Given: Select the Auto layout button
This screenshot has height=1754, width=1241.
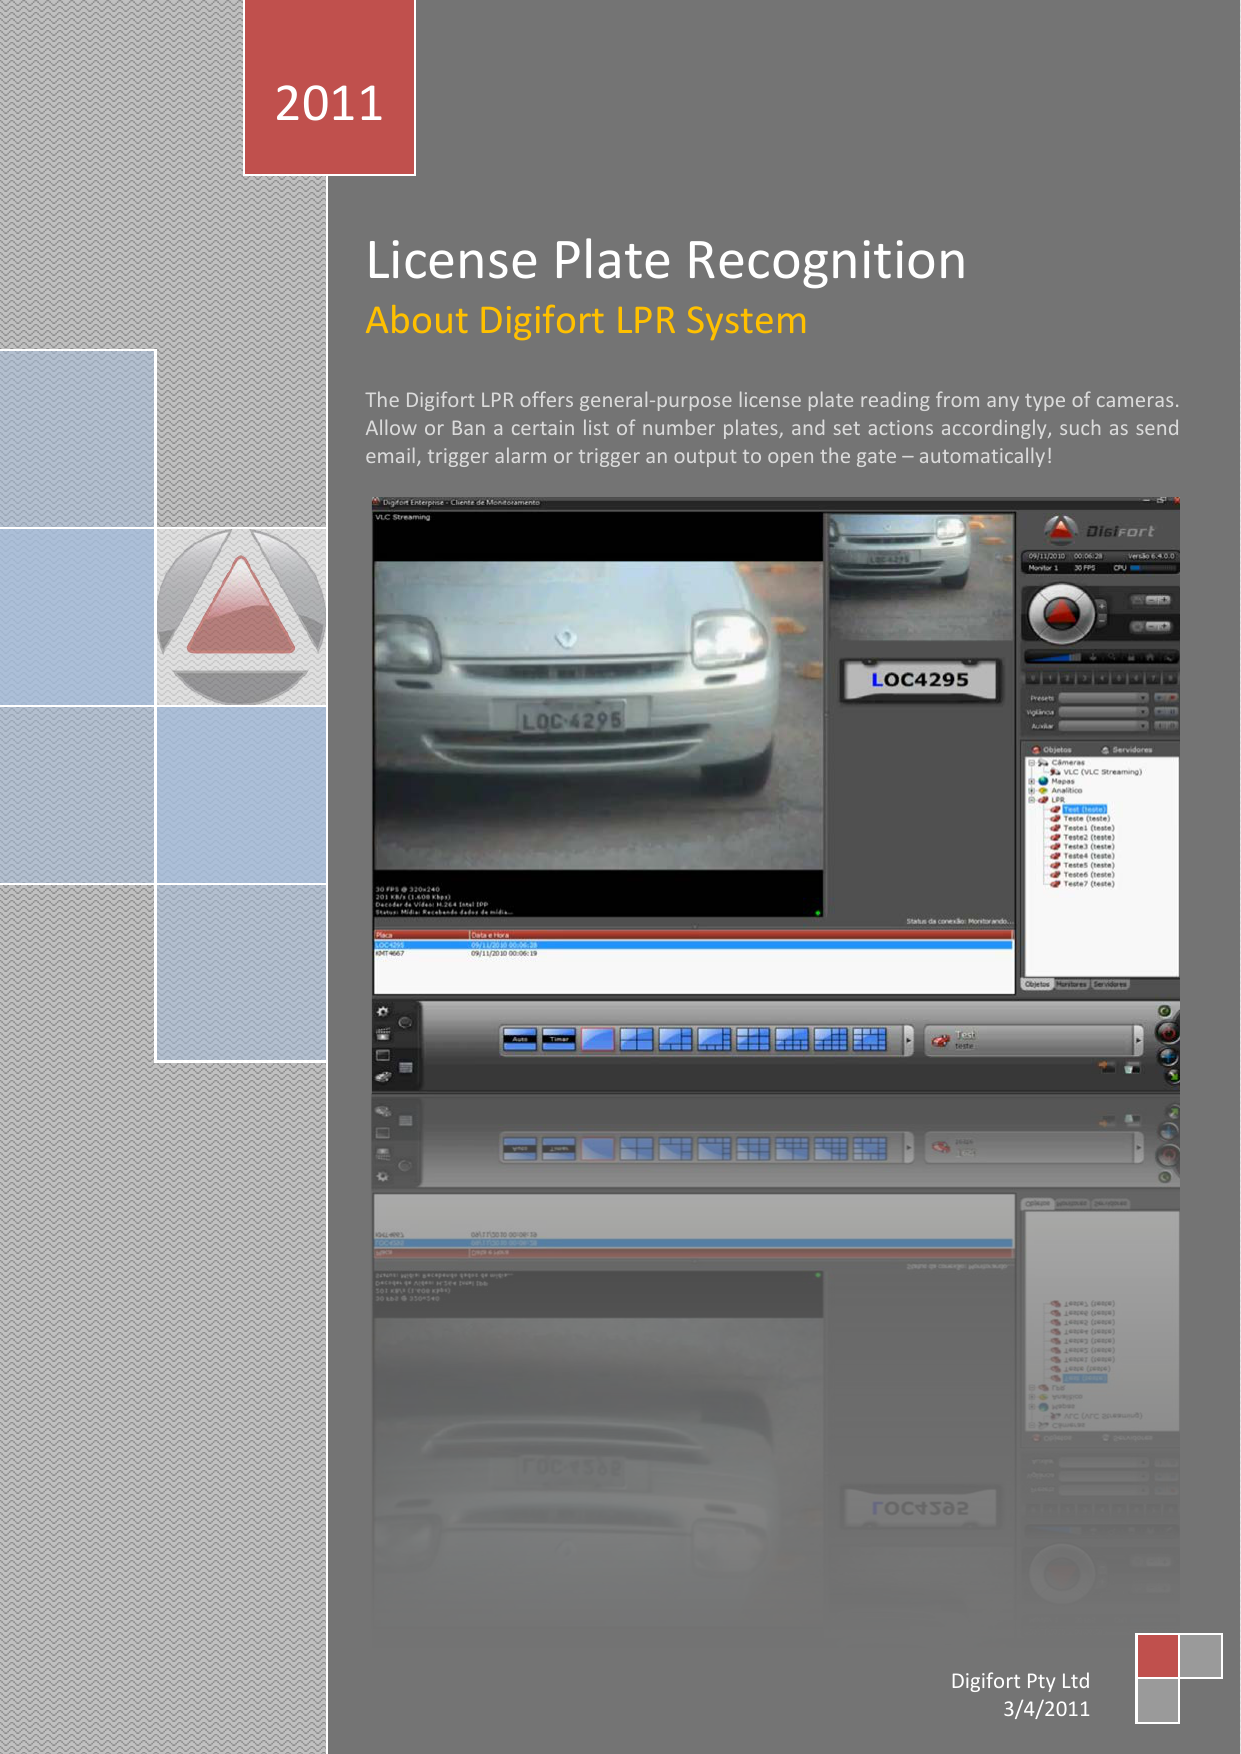Looking at the screenshot, I should click(520, 1039).
